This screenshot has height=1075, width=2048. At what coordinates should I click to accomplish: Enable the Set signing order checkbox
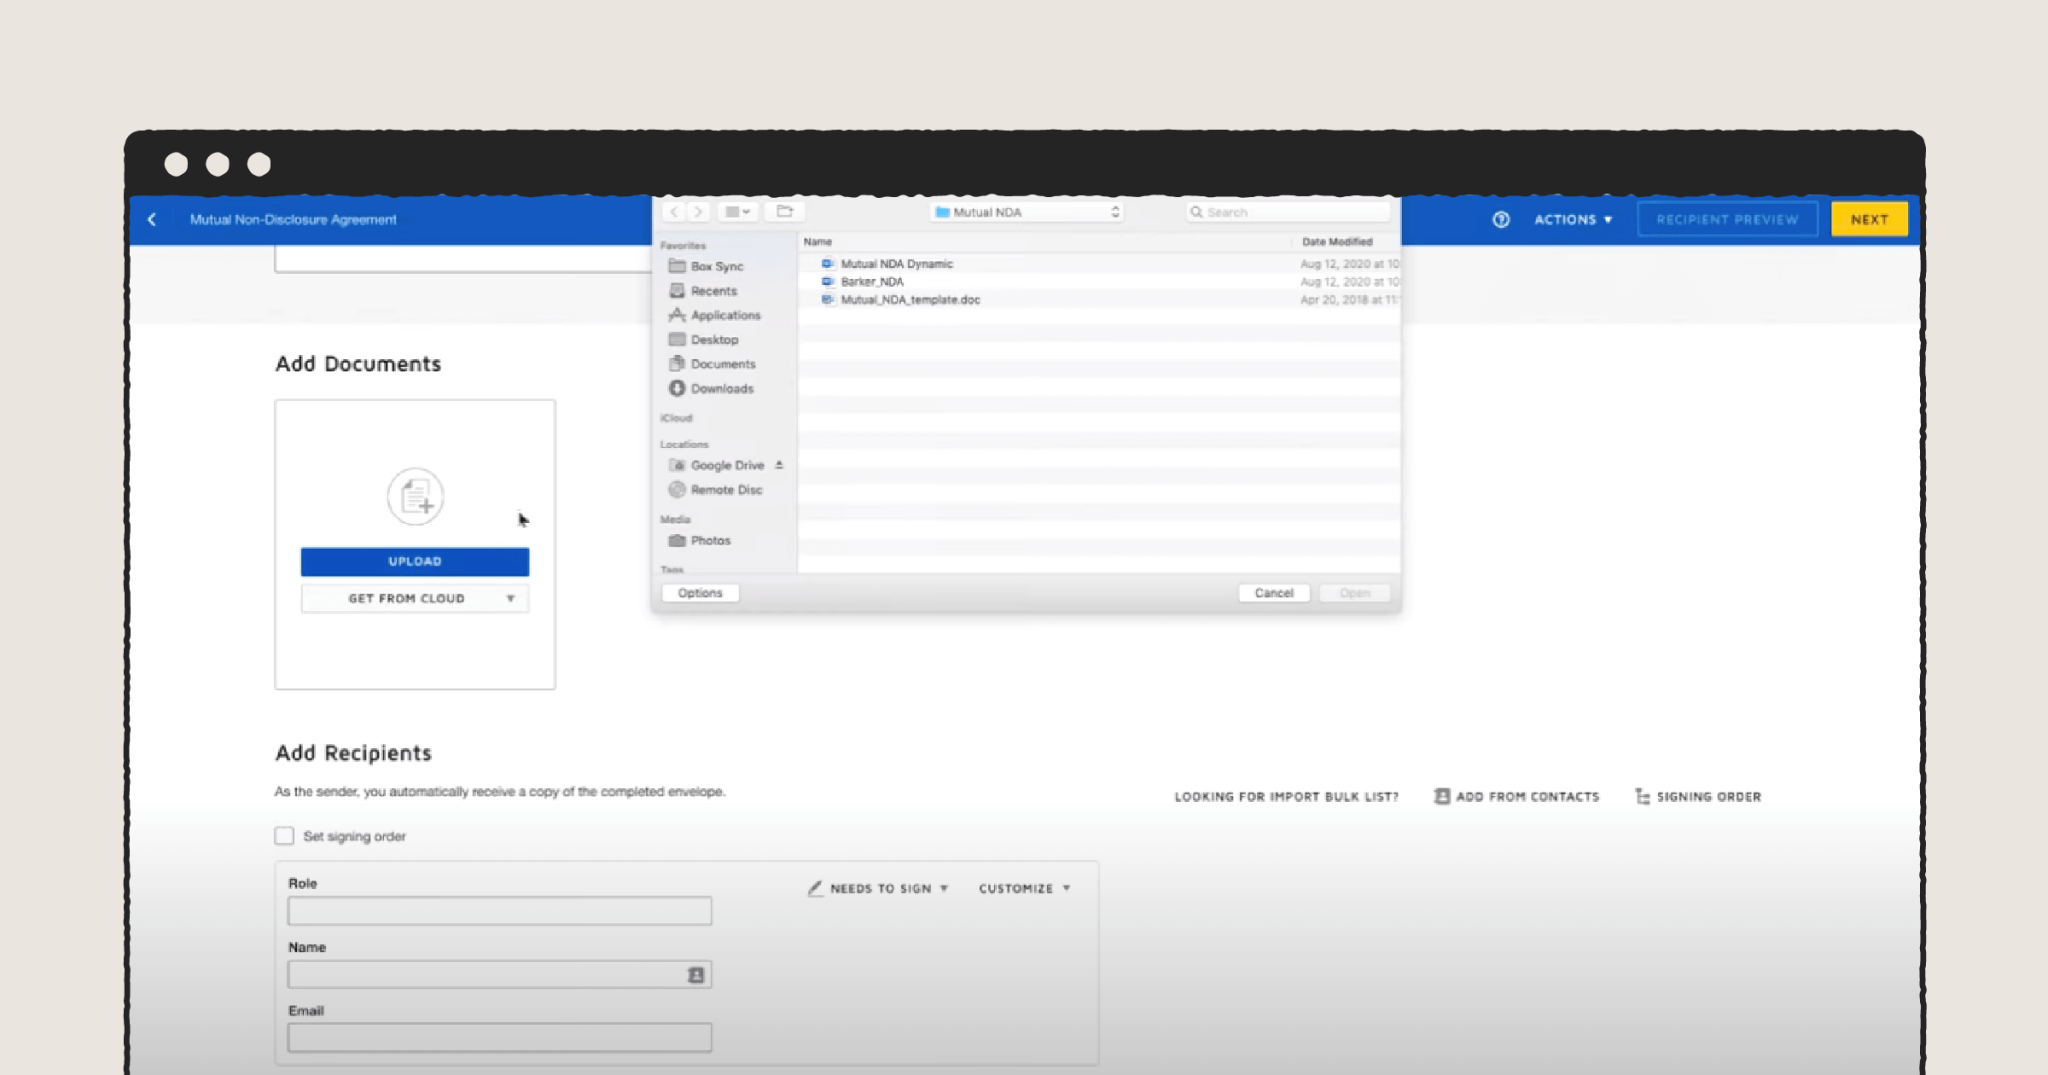[x=284, y=836]
